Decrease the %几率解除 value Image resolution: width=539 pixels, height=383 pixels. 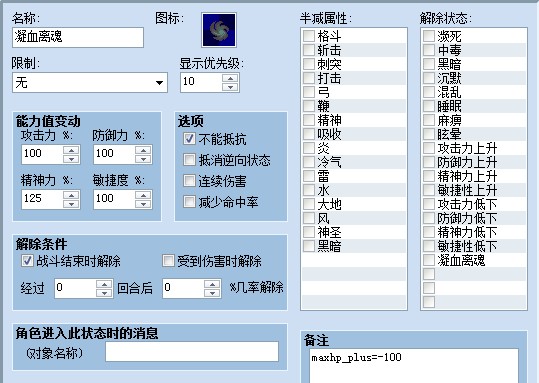point(212,293)
